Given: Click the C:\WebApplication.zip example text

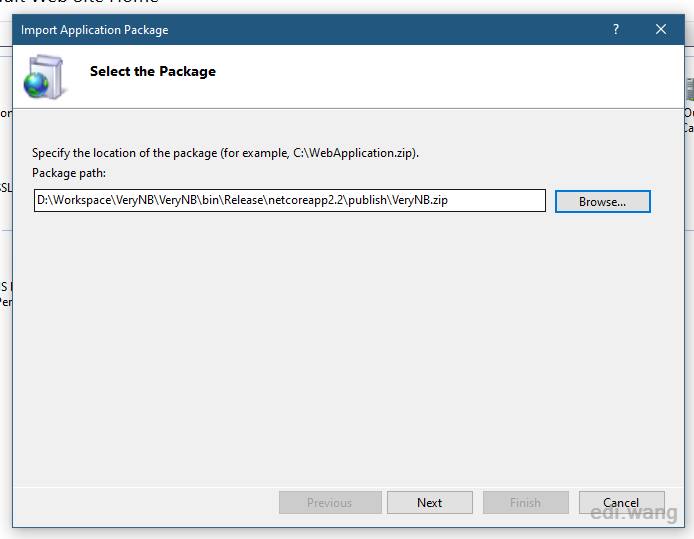Looking at the screenshot, I should (x=353, y=153).
